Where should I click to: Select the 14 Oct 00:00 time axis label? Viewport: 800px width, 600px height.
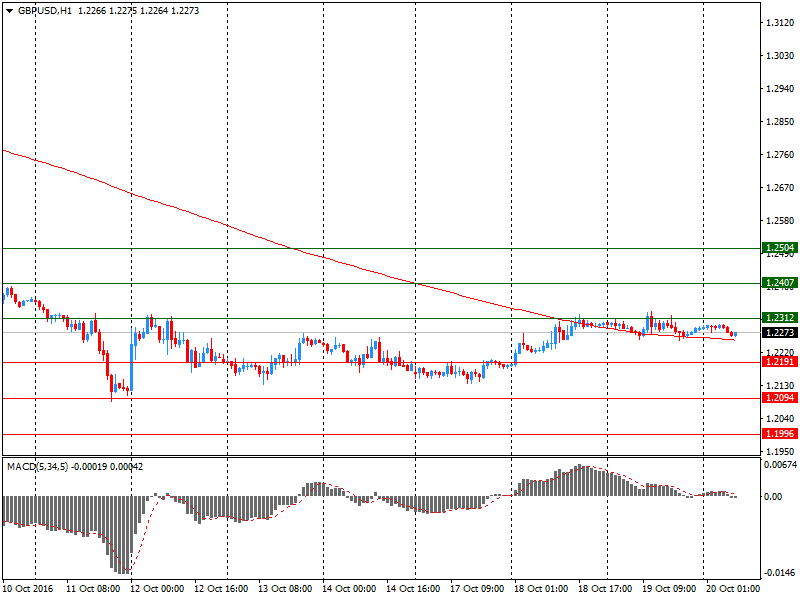pos(349,589)
